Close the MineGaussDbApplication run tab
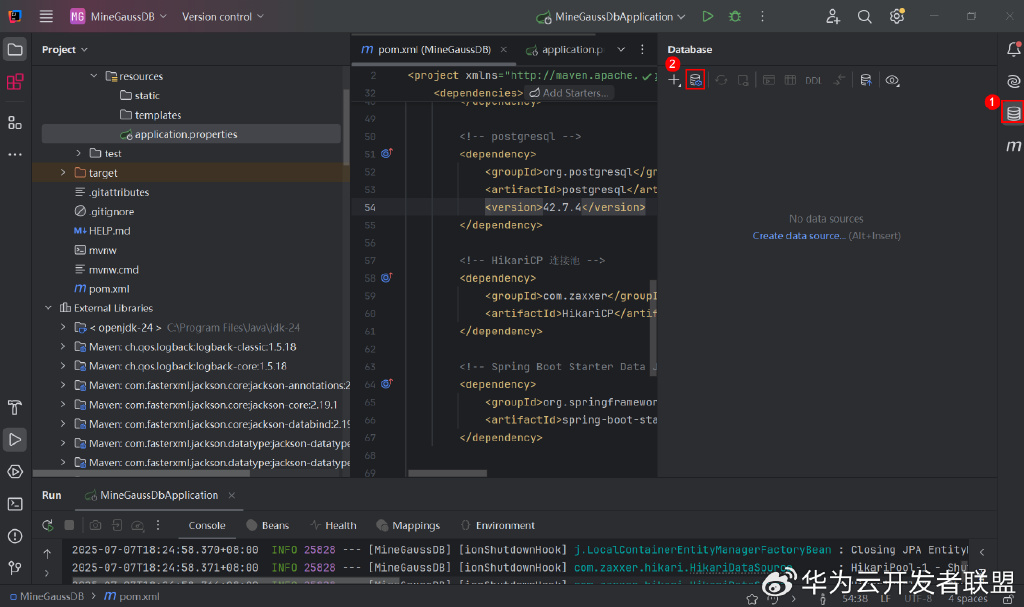 tap(232, 495)
